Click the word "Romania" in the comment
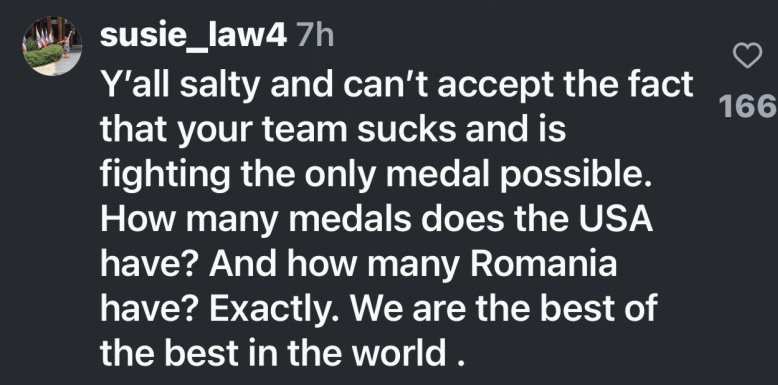 (x=543, y=265)
